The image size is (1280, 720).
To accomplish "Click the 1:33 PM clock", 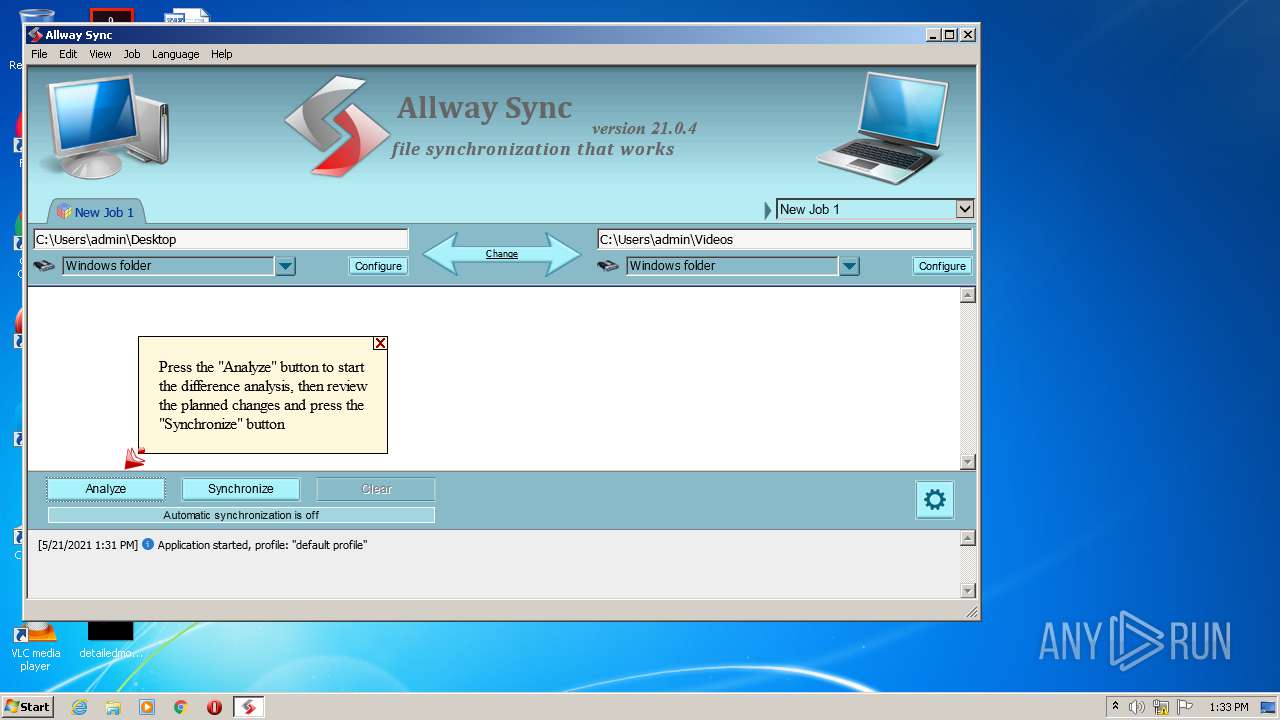I will point(1228,707).
